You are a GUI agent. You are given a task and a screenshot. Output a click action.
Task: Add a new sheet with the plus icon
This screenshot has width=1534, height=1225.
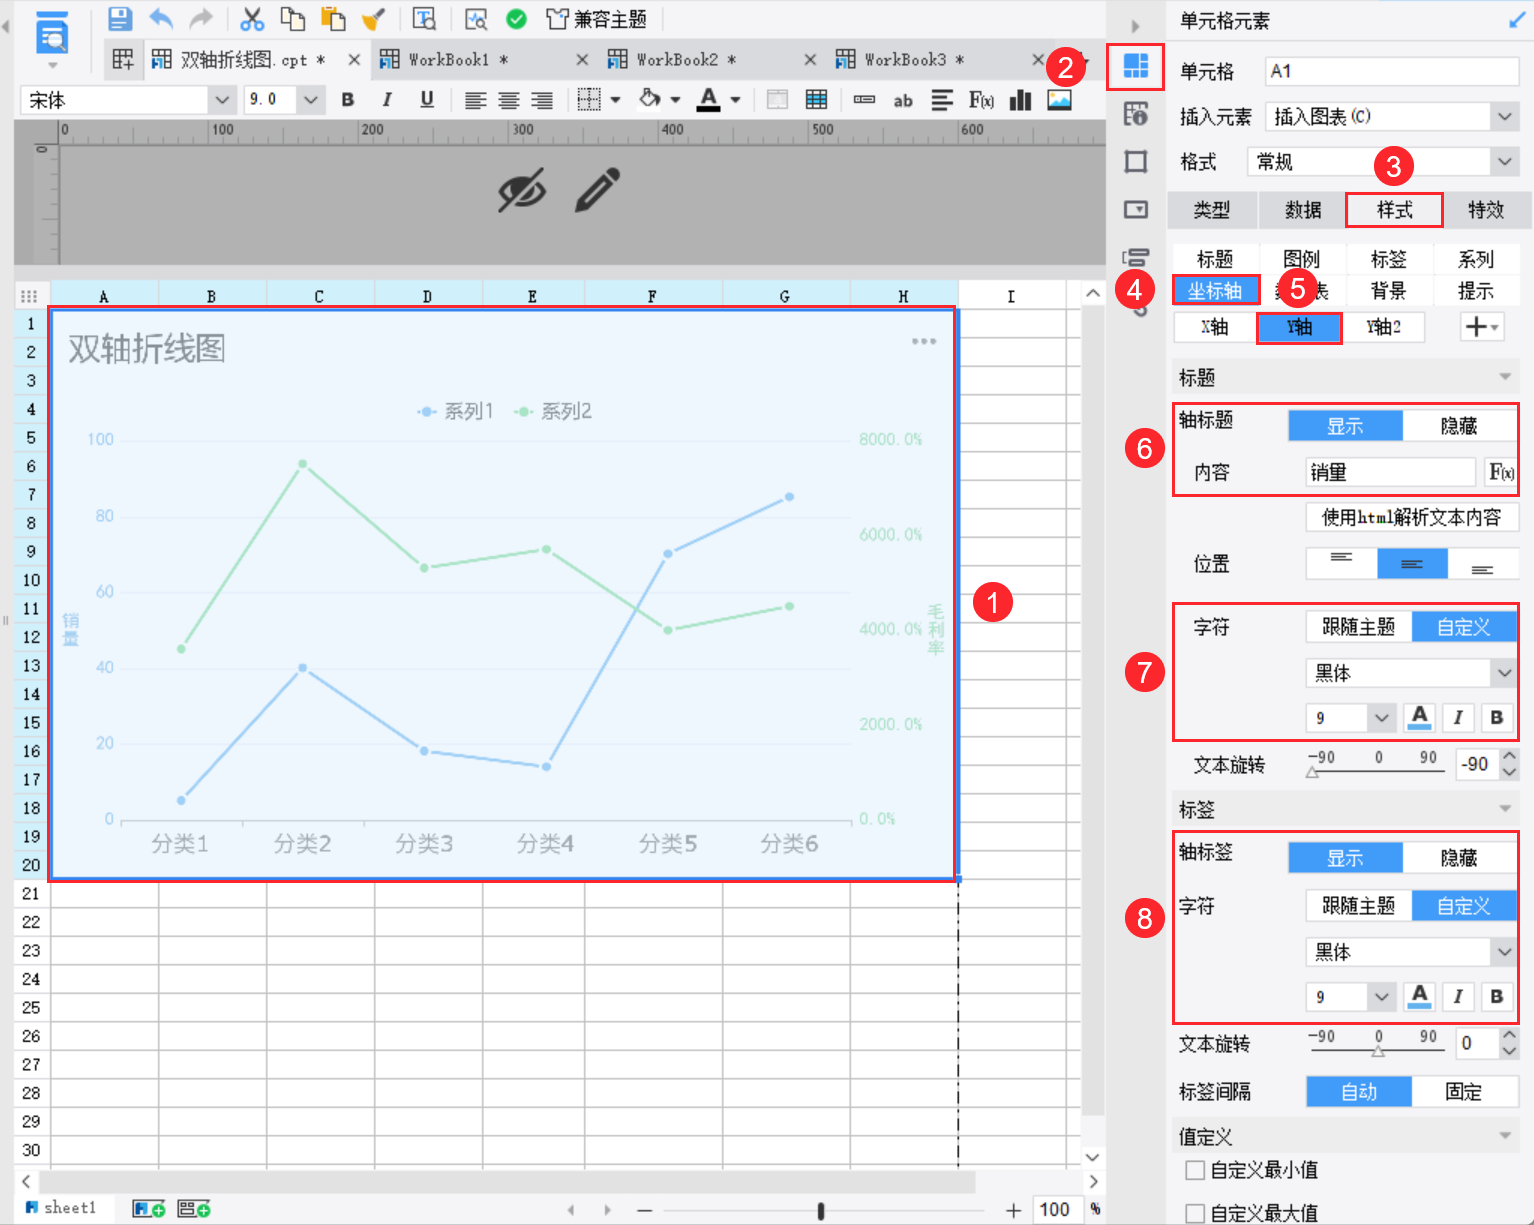pos(149,1209)
